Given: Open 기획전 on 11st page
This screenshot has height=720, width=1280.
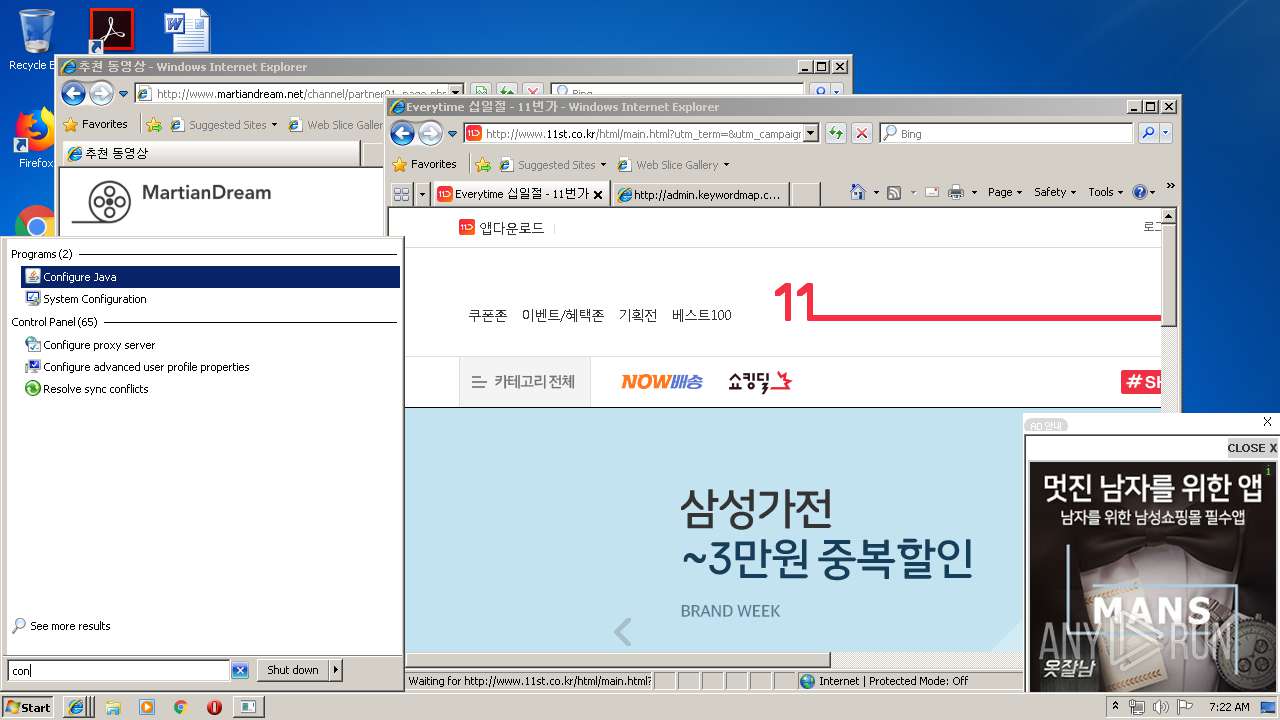Looking at the screenshot, I should (x=638, y=315).
